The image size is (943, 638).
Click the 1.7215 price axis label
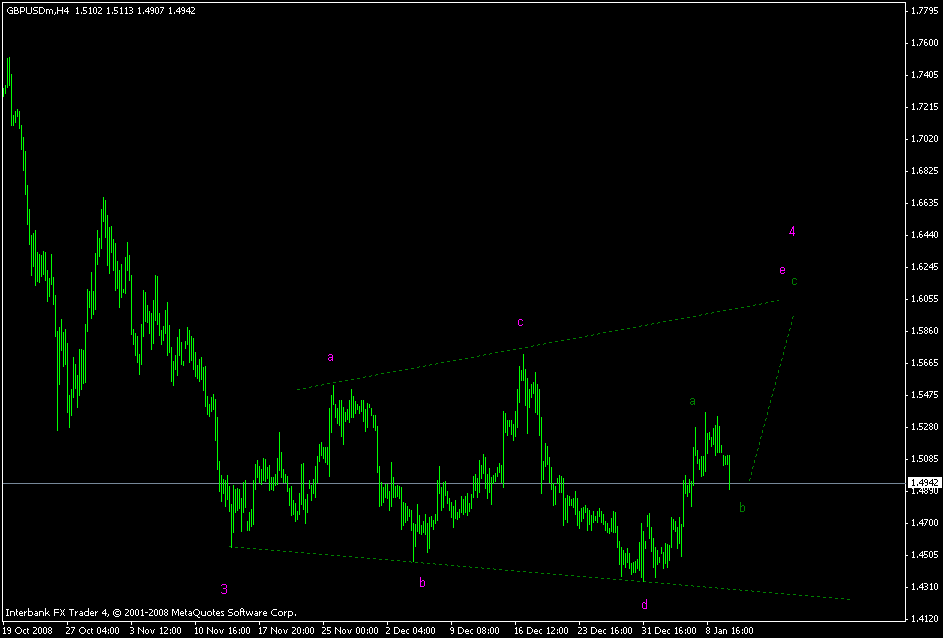pos(924,106)
